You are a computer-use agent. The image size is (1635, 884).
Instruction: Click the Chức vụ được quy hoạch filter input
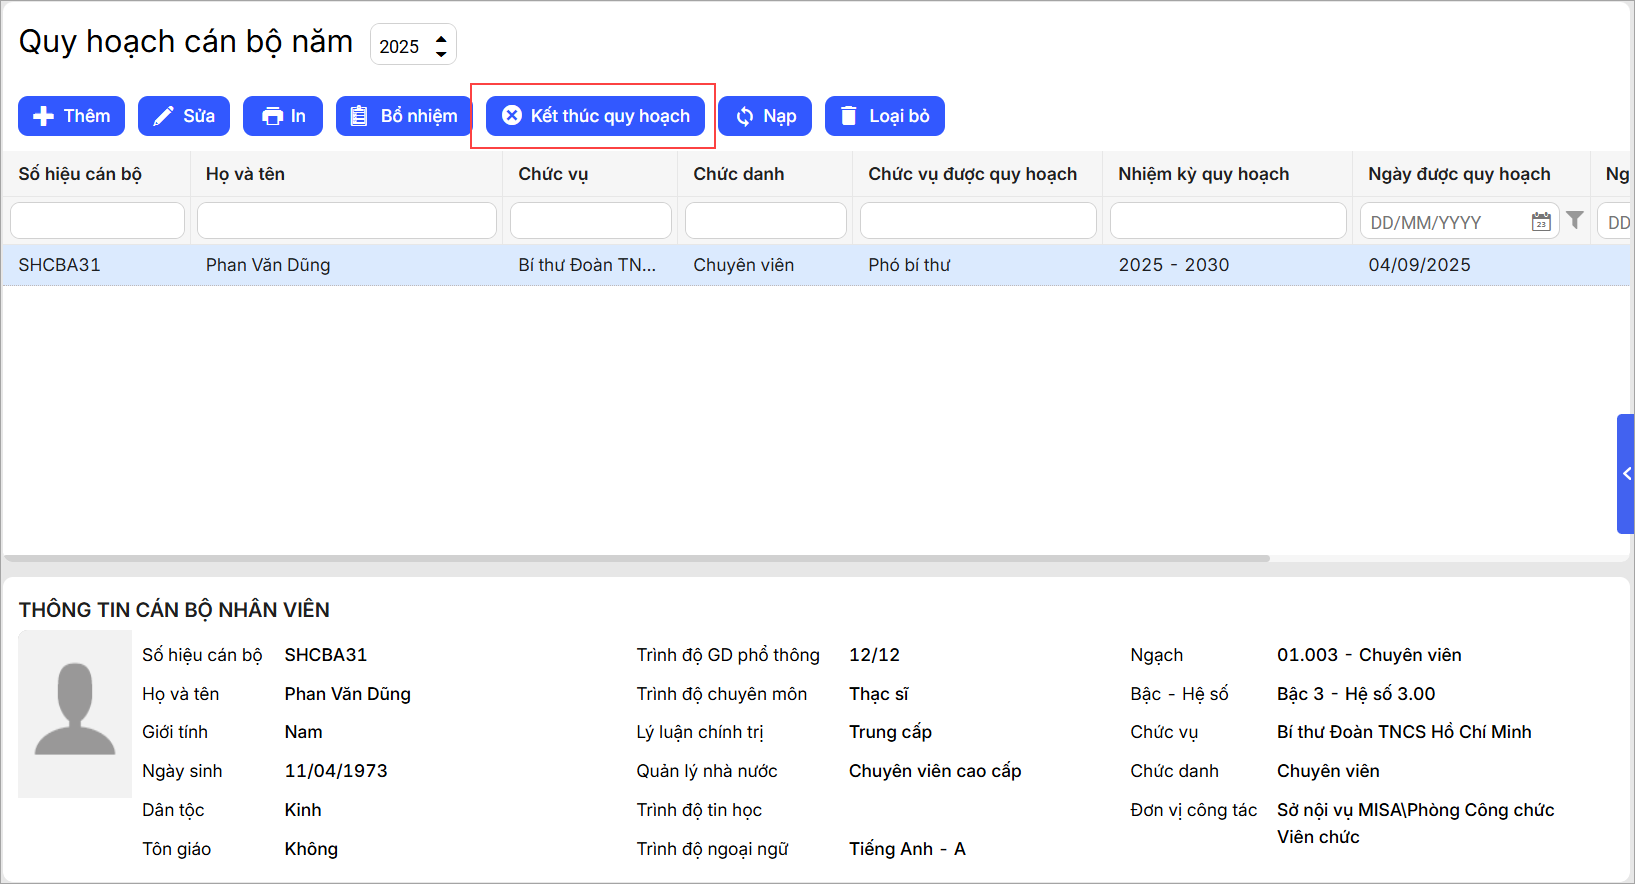978,221
